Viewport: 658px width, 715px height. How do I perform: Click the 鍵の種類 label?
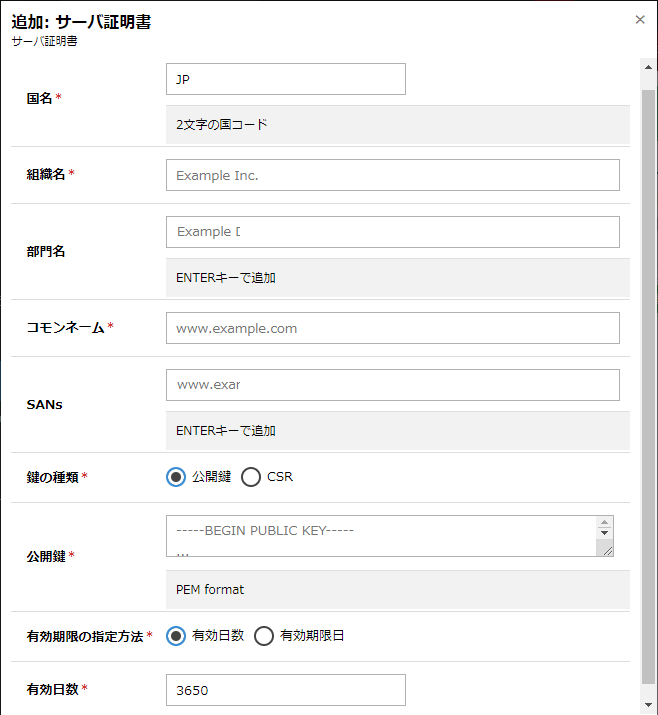52,477
